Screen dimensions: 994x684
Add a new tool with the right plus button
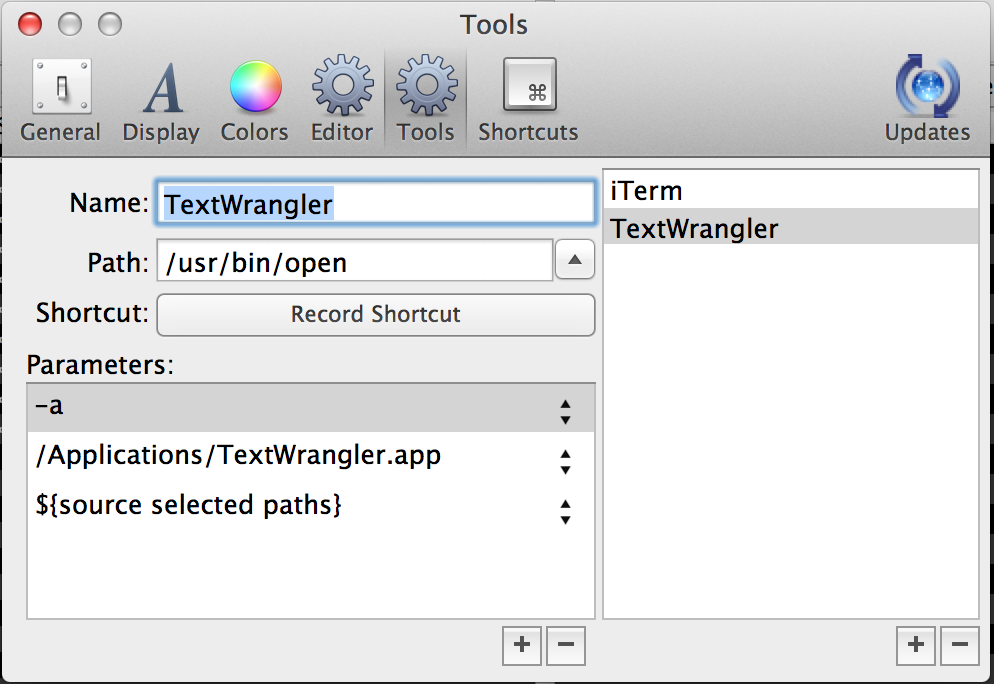915,646
